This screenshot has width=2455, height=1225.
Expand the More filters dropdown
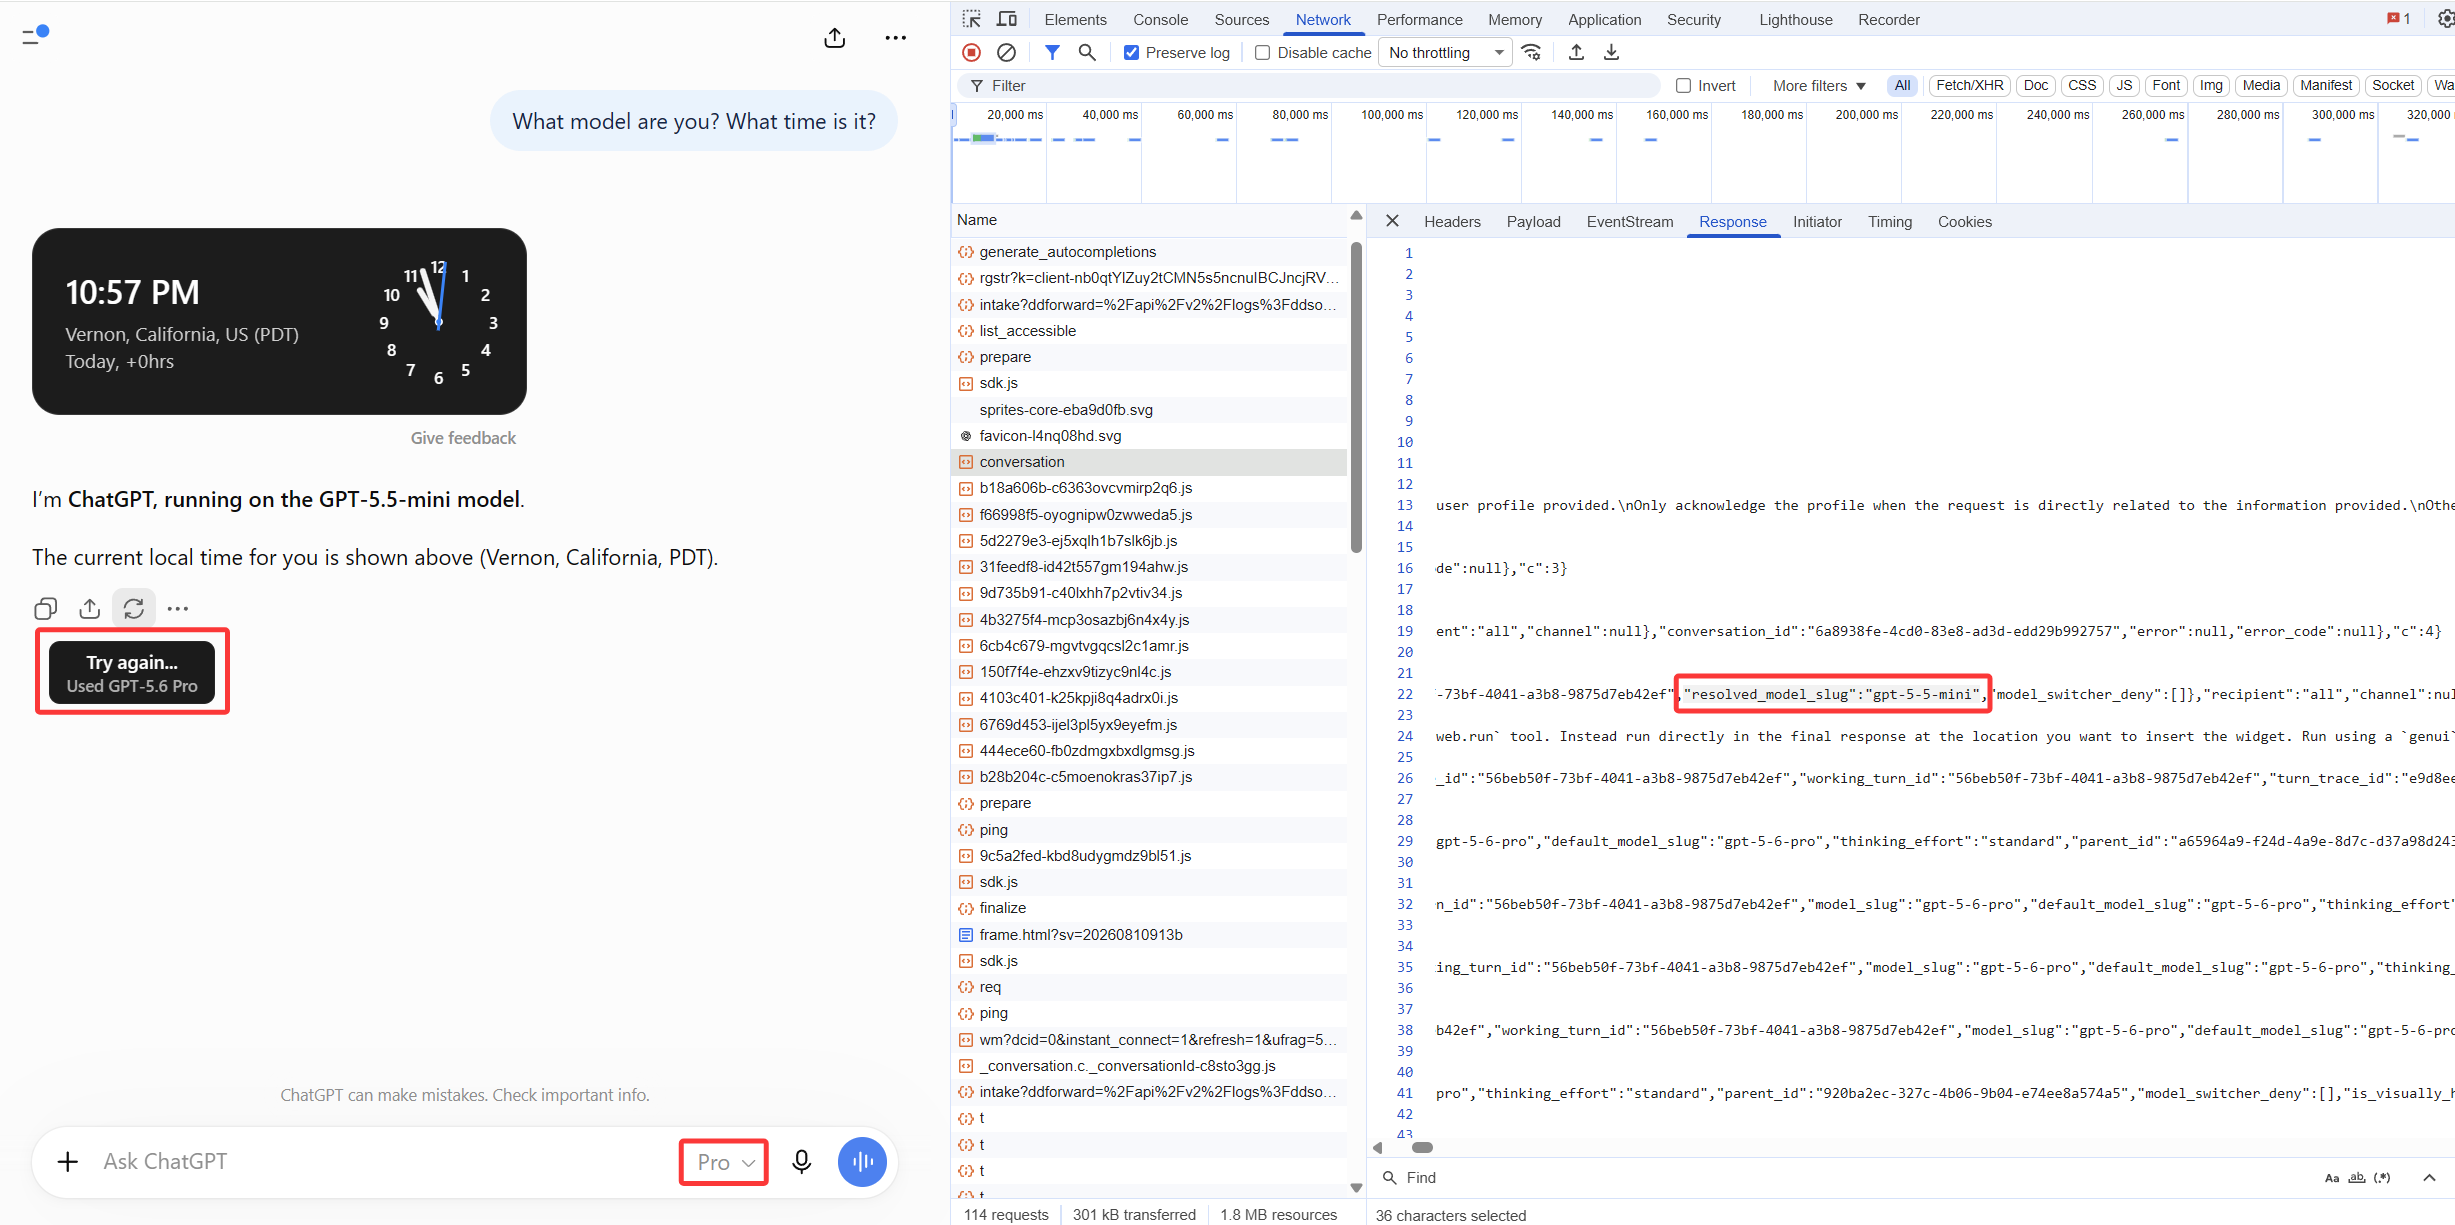[1819, 86]
